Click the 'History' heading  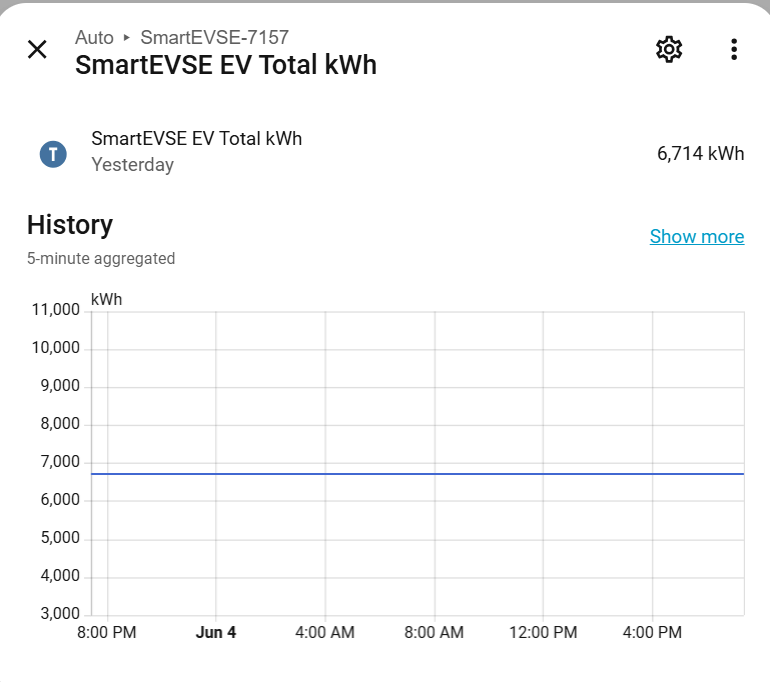(70, 225)
